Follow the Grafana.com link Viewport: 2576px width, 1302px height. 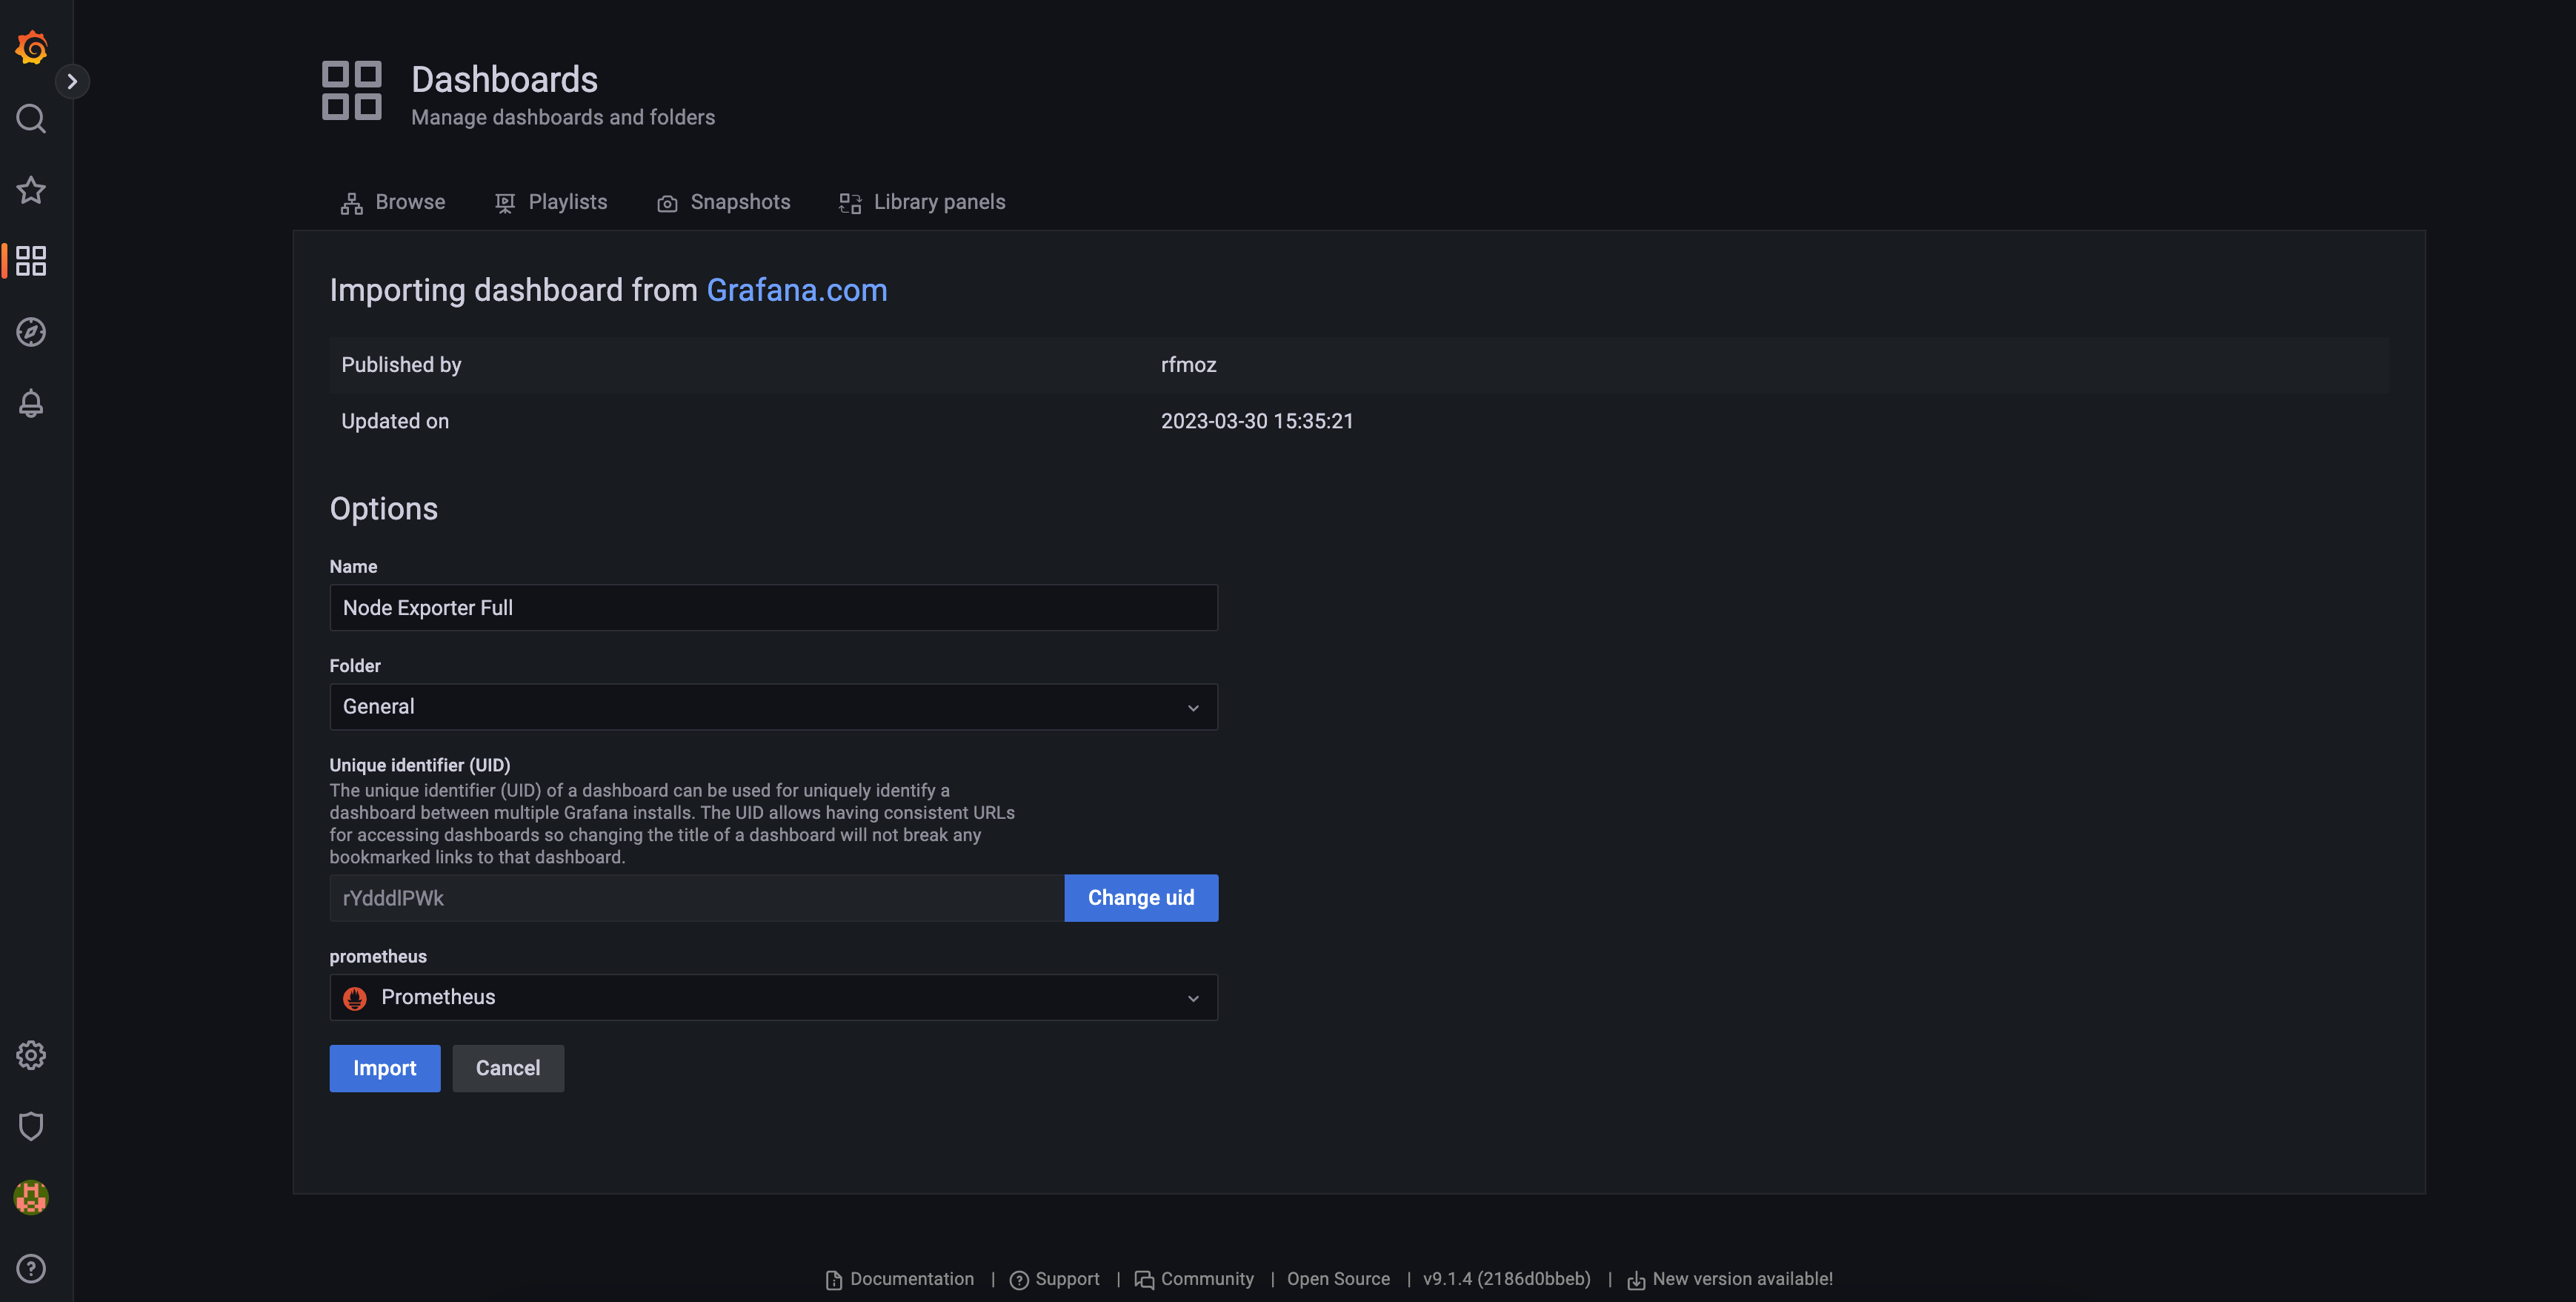pyautogui.click(x=797, y=290)
